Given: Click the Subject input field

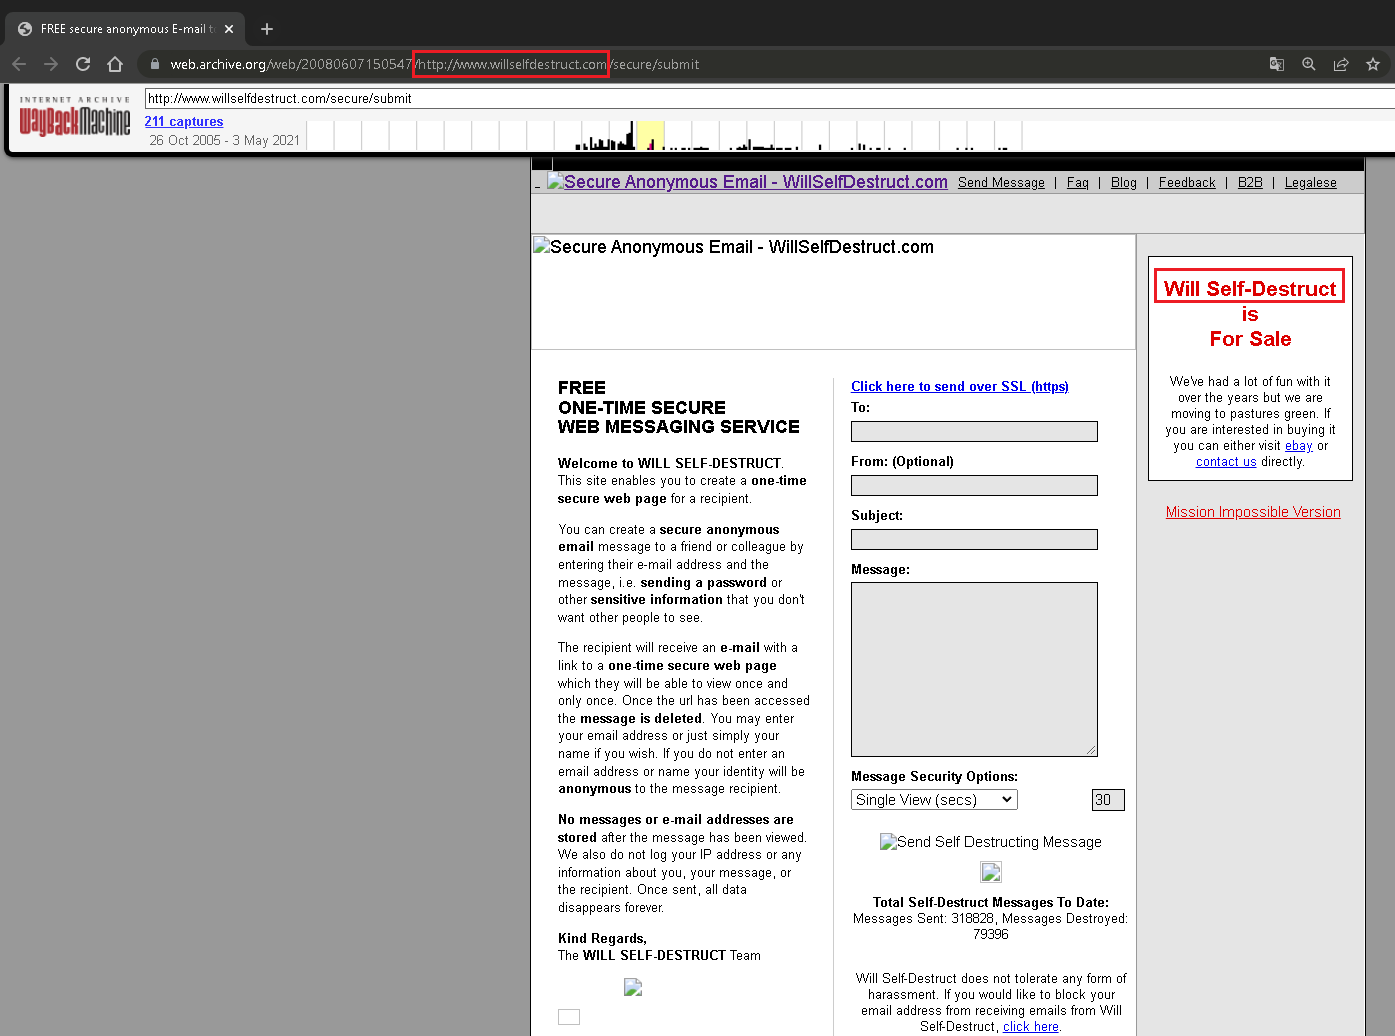Looking at the screenshot, I should 974,539.
